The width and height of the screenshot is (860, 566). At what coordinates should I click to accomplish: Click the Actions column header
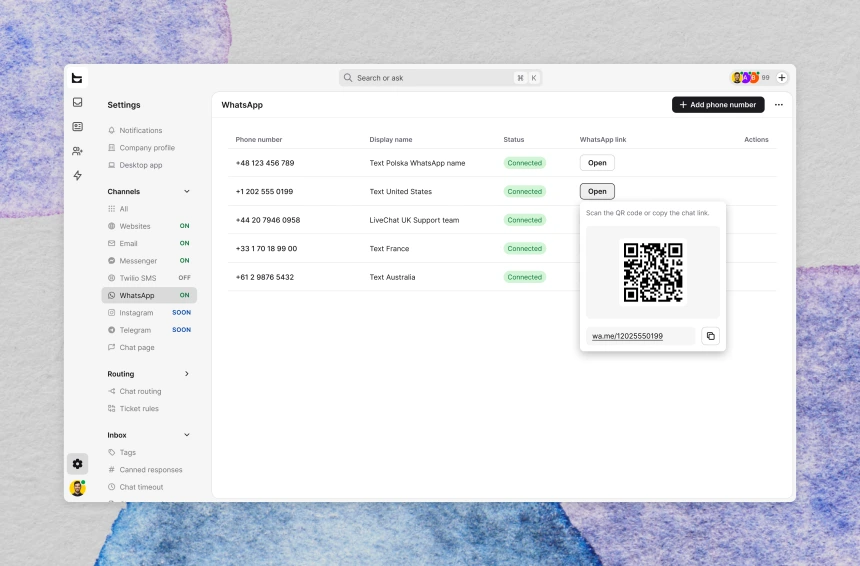coord(756,139)
